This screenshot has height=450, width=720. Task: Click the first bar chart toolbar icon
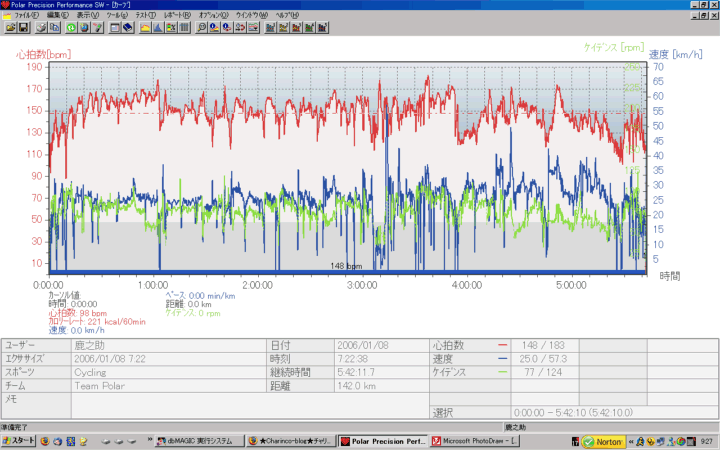pos(270,27)
